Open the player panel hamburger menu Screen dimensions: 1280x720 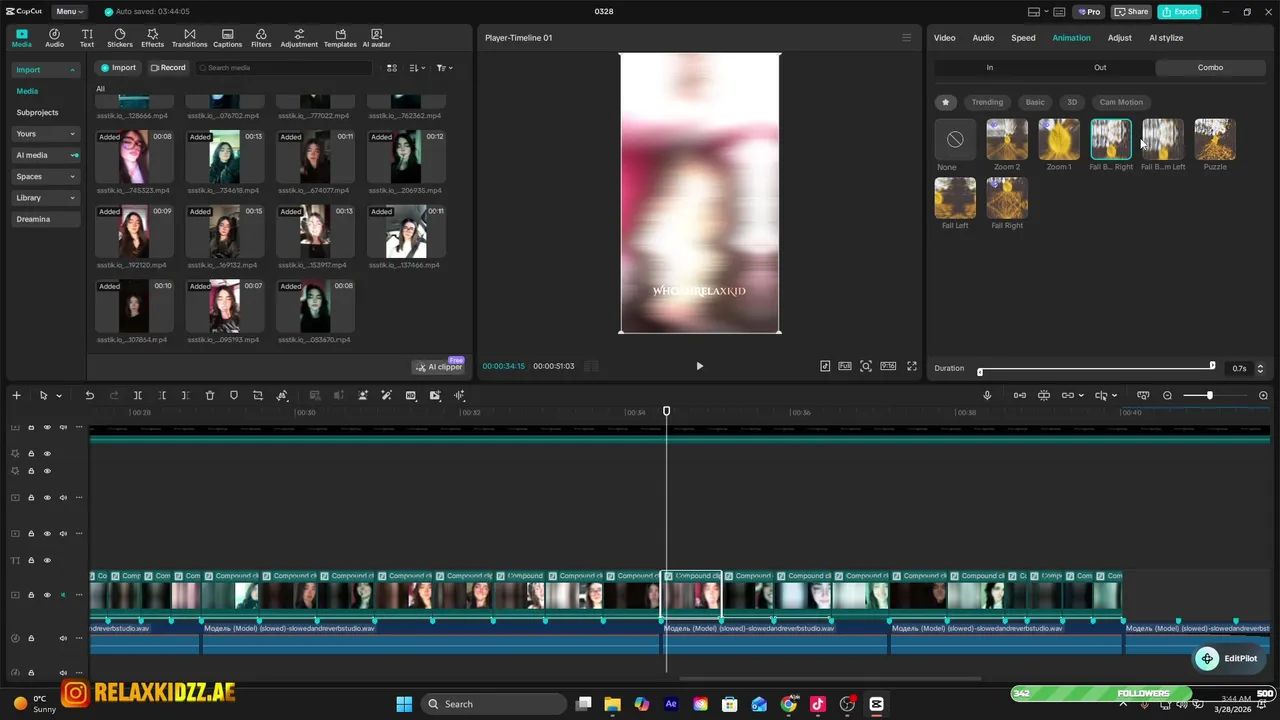(907, 38)
